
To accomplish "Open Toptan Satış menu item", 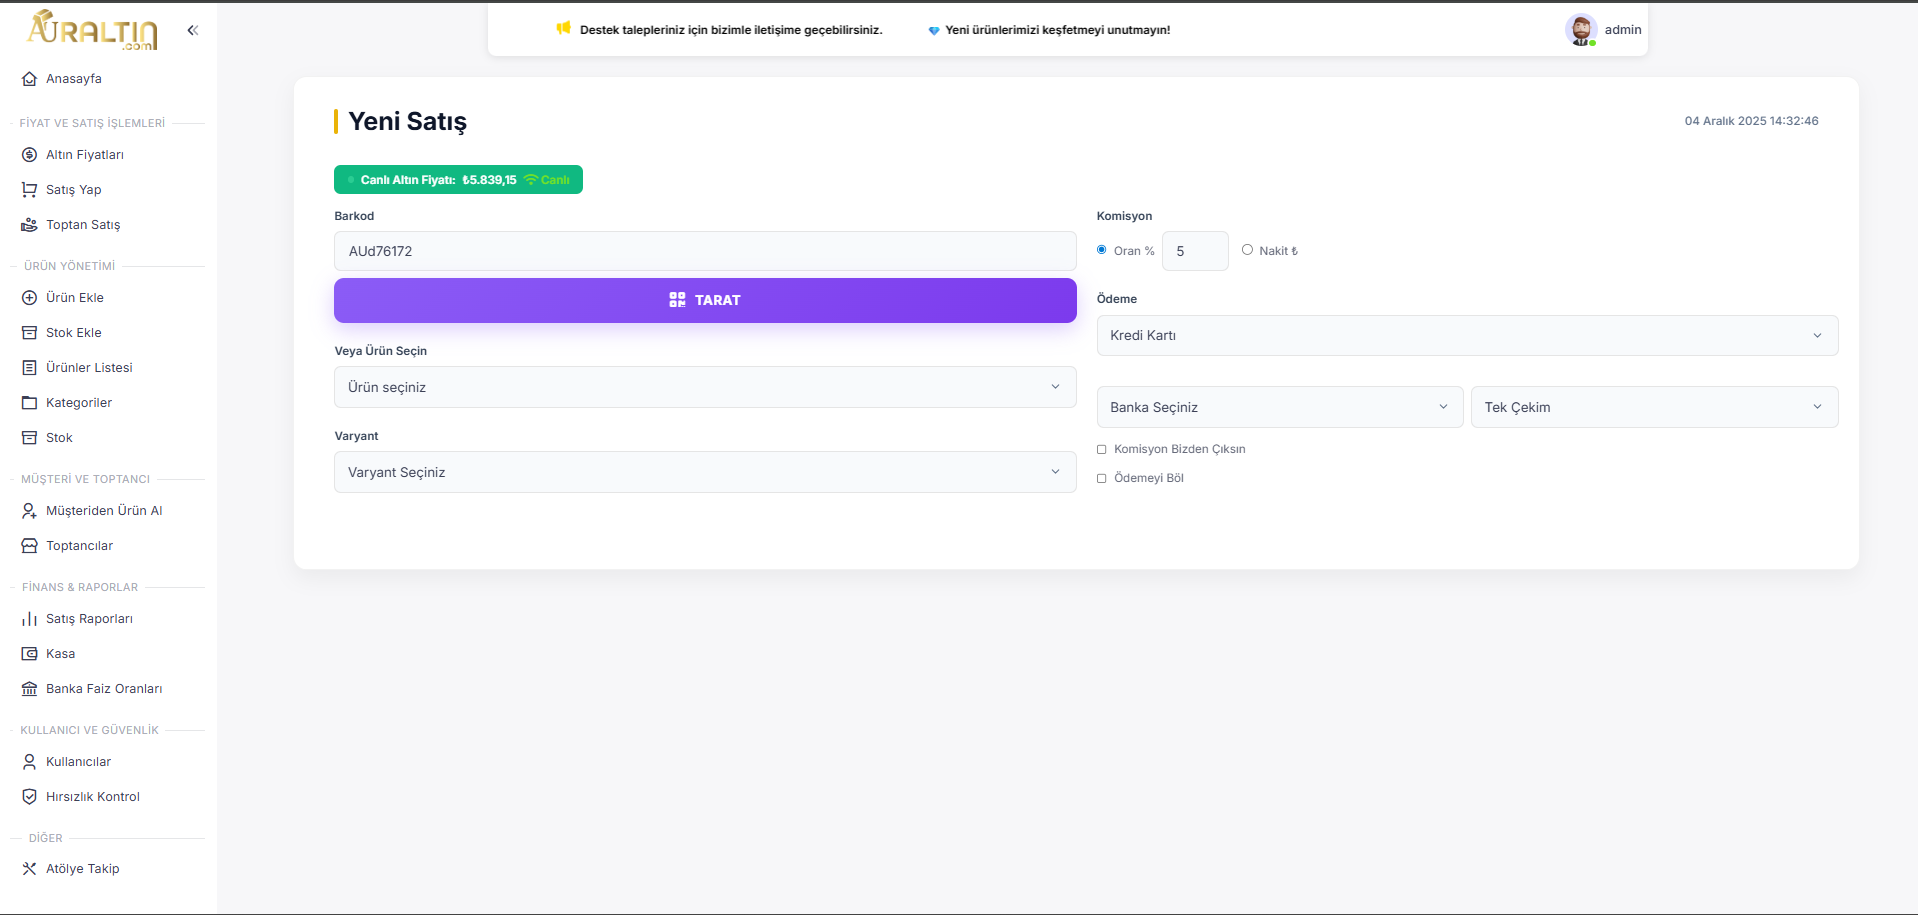I will [x=83, y=225].
